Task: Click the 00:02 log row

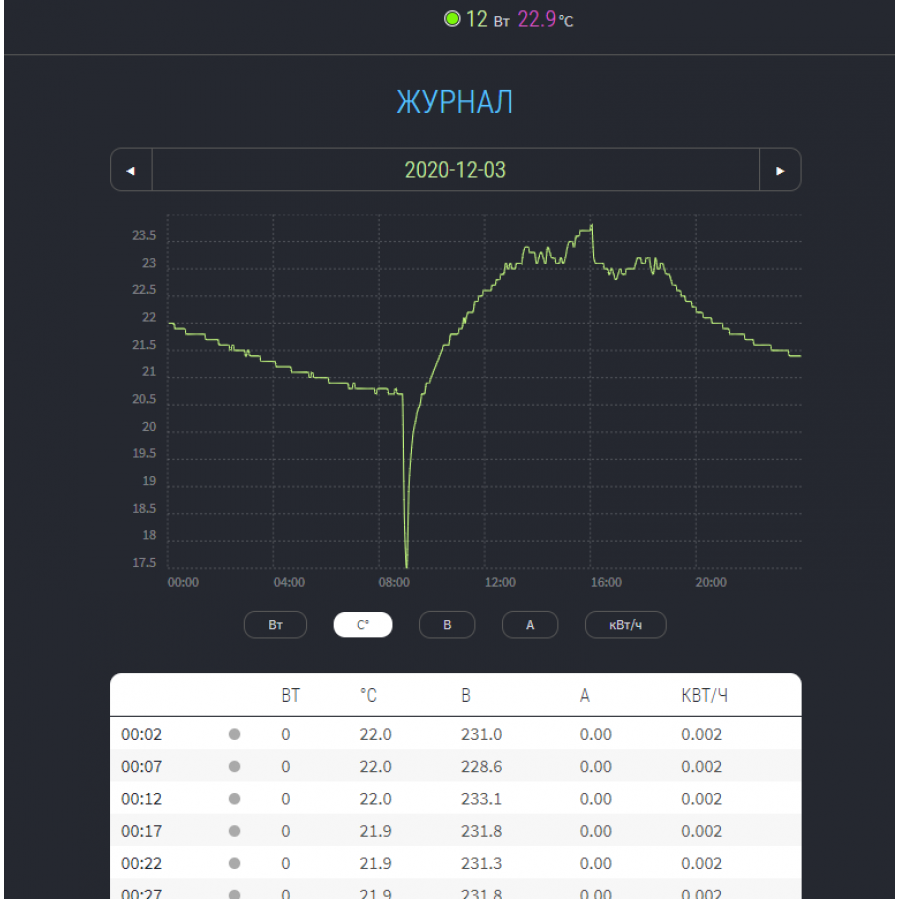Action: (x=455, y=734)
